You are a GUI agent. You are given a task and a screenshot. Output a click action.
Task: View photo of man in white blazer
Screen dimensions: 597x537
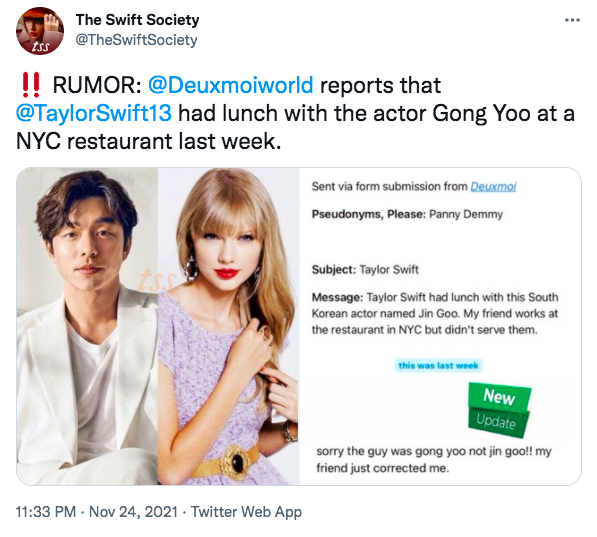pyautogui.click(x=87, y=326)
